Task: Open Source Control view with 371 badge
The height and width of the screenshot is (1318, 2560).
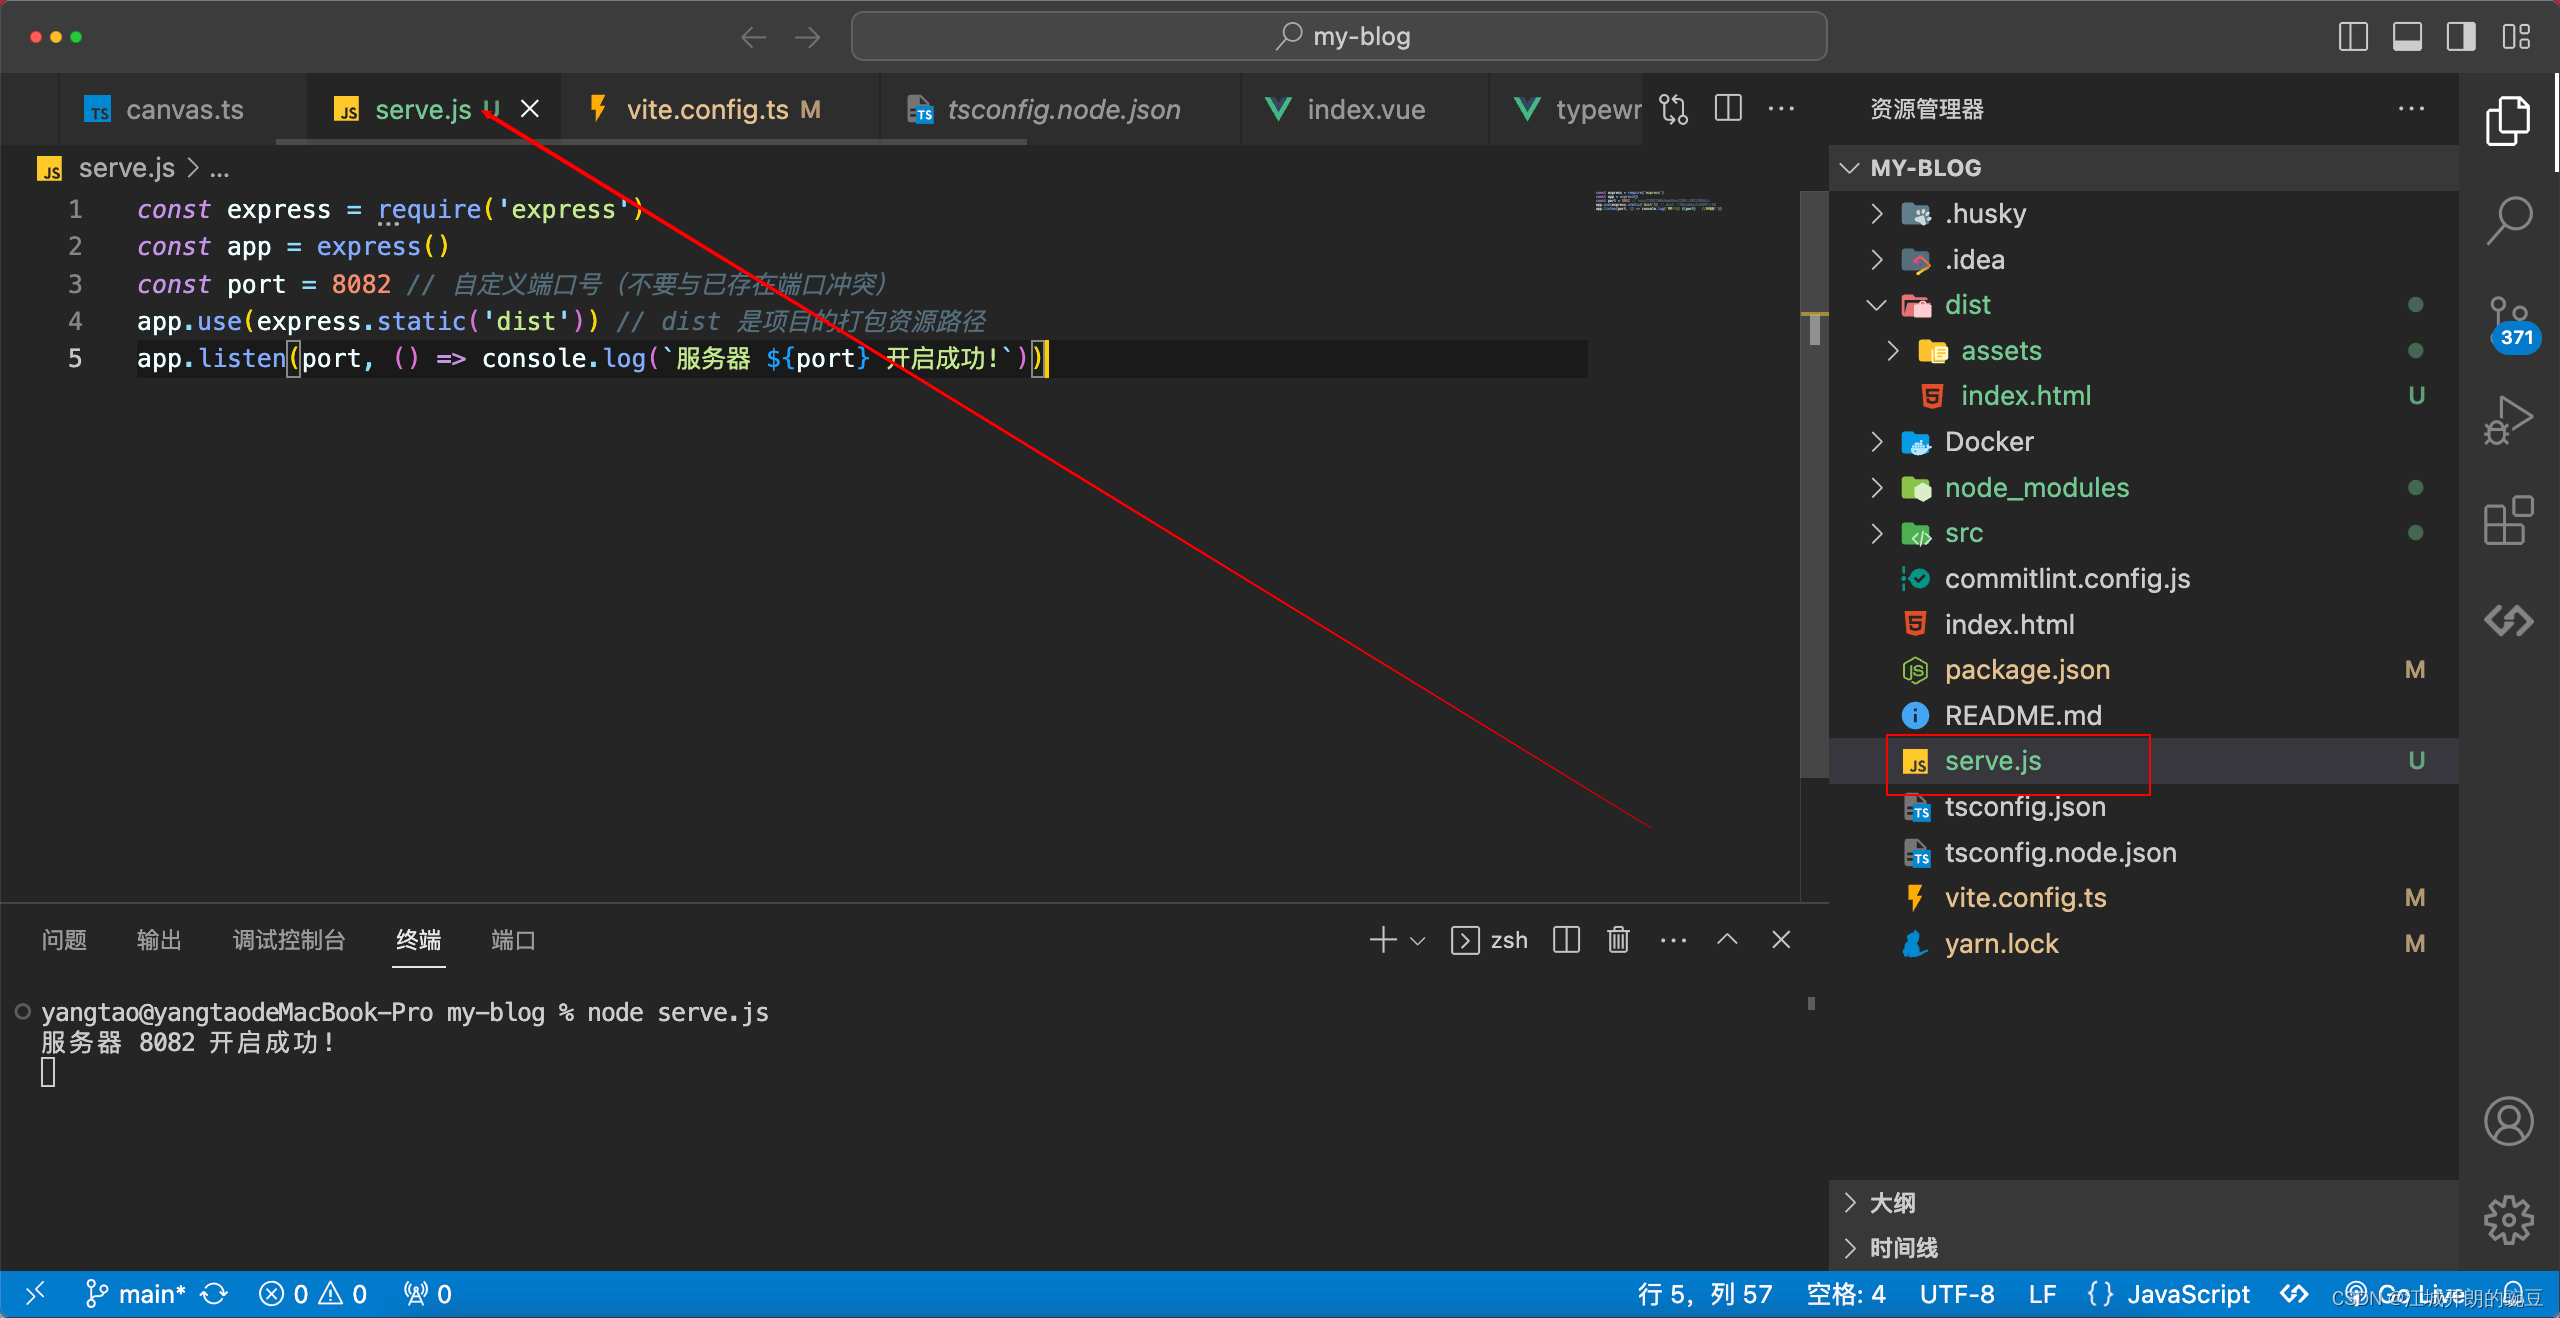Action: pos(2508,322)
